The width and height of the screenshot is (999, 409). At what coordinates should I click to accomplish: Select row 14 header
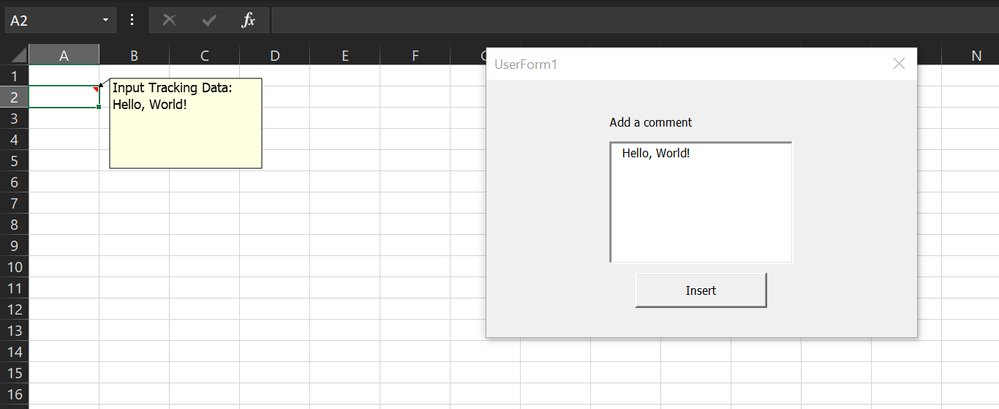pos(14,352)
